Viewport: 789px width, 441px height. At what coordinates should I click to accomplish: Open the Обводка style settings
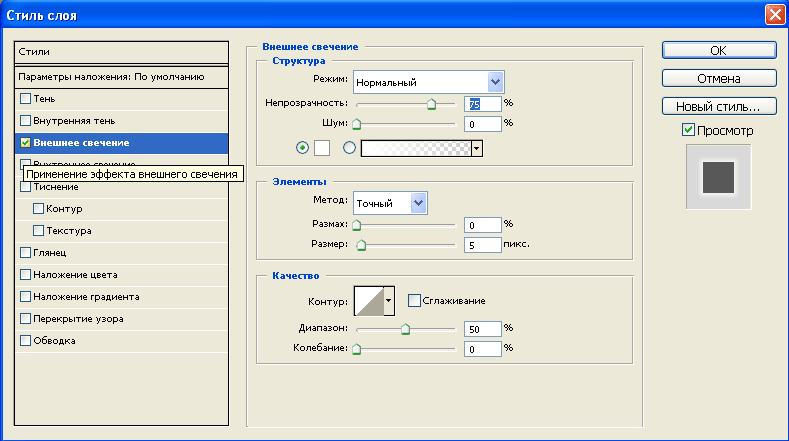pos(55,341)
